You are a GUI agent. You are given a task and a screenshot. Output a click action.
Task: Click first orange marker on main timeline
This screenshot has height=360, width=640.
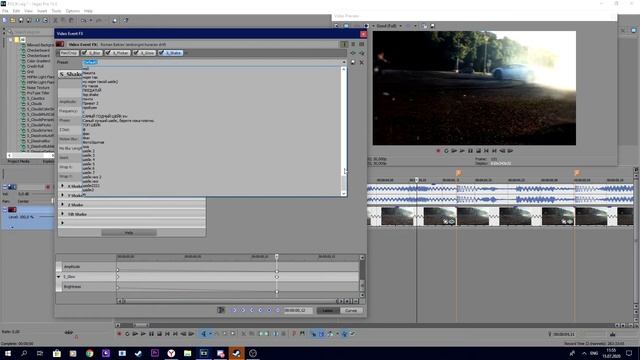458,173
